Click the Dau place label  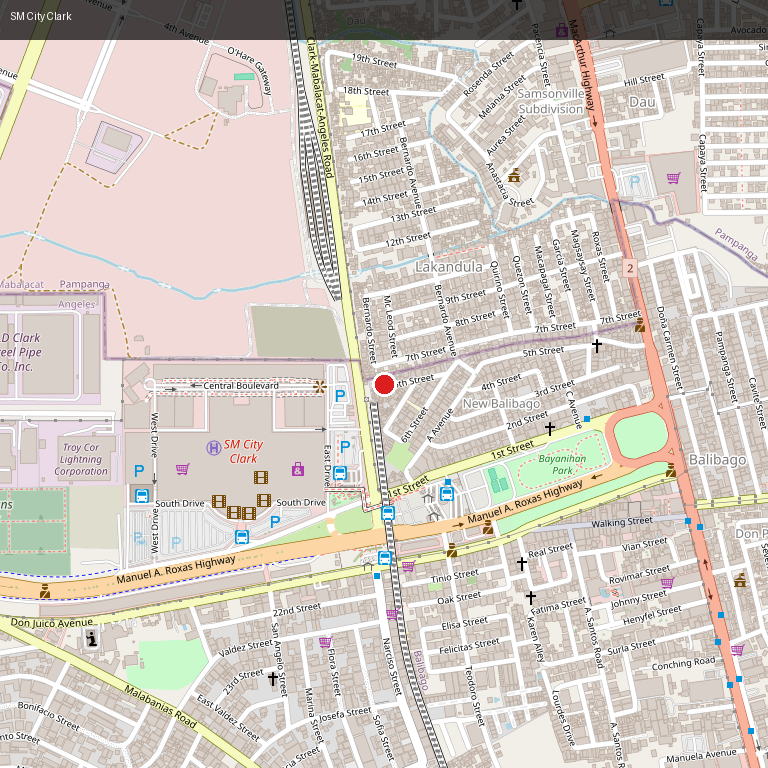[x=642, y=102]
